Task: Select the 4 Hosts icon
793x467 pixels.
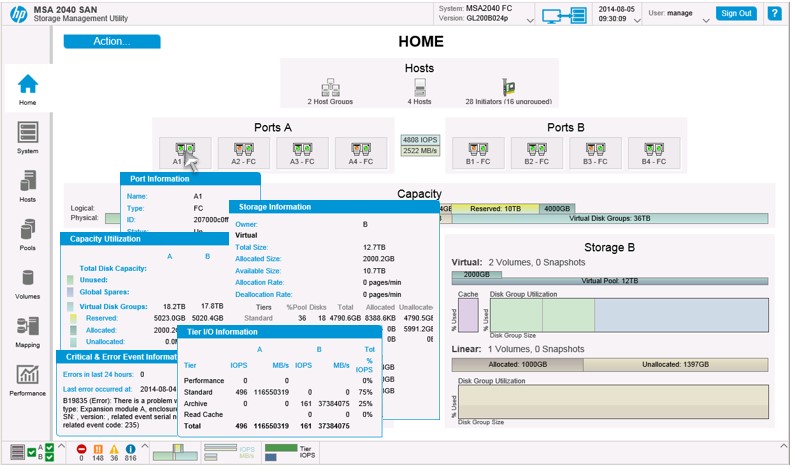Action: [x=420, y=88]
